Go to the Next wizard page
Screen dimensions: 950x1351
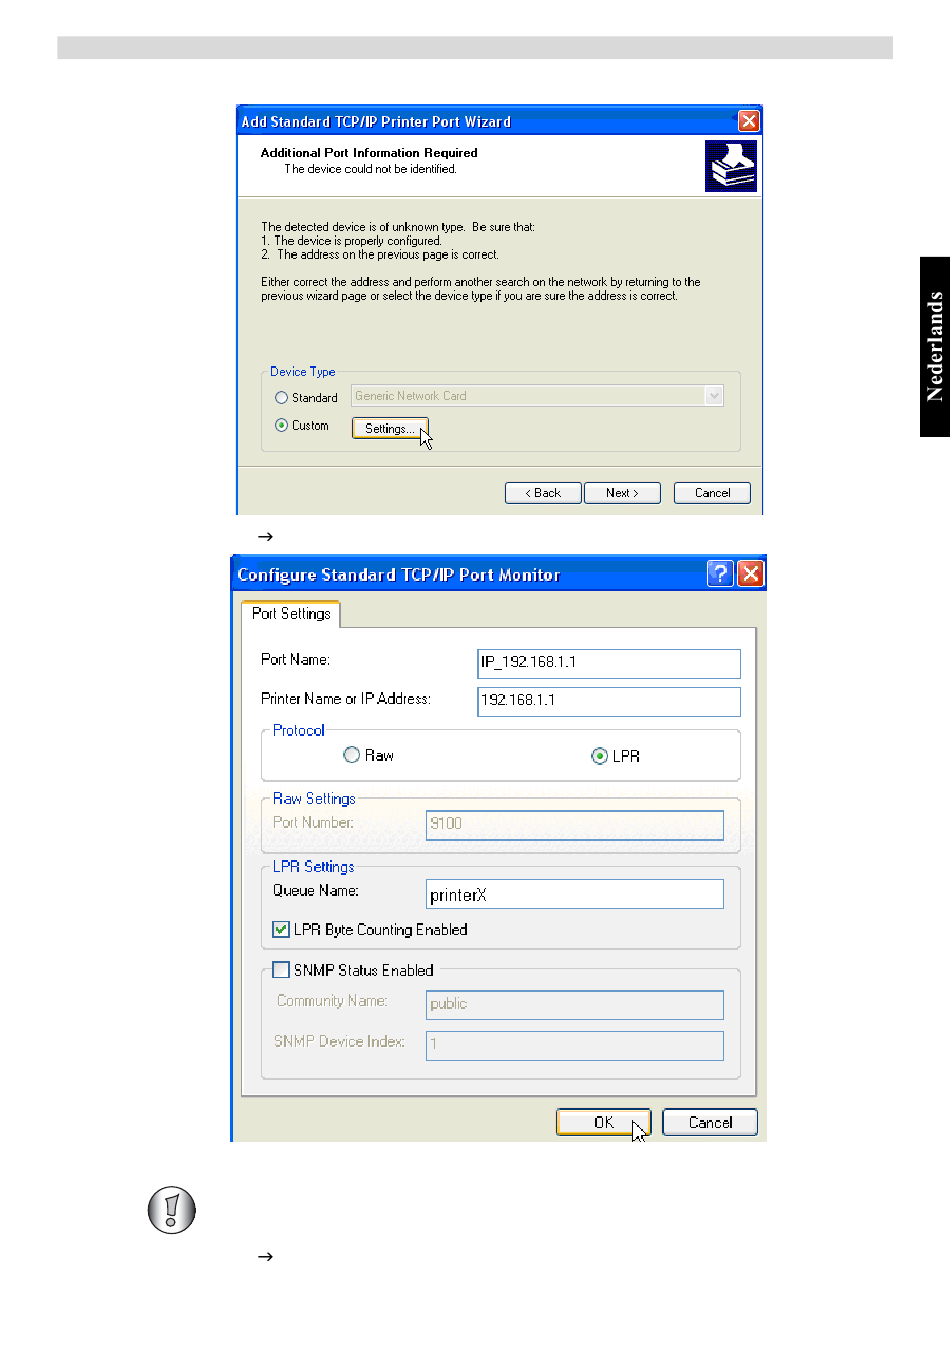pos(622,493)
